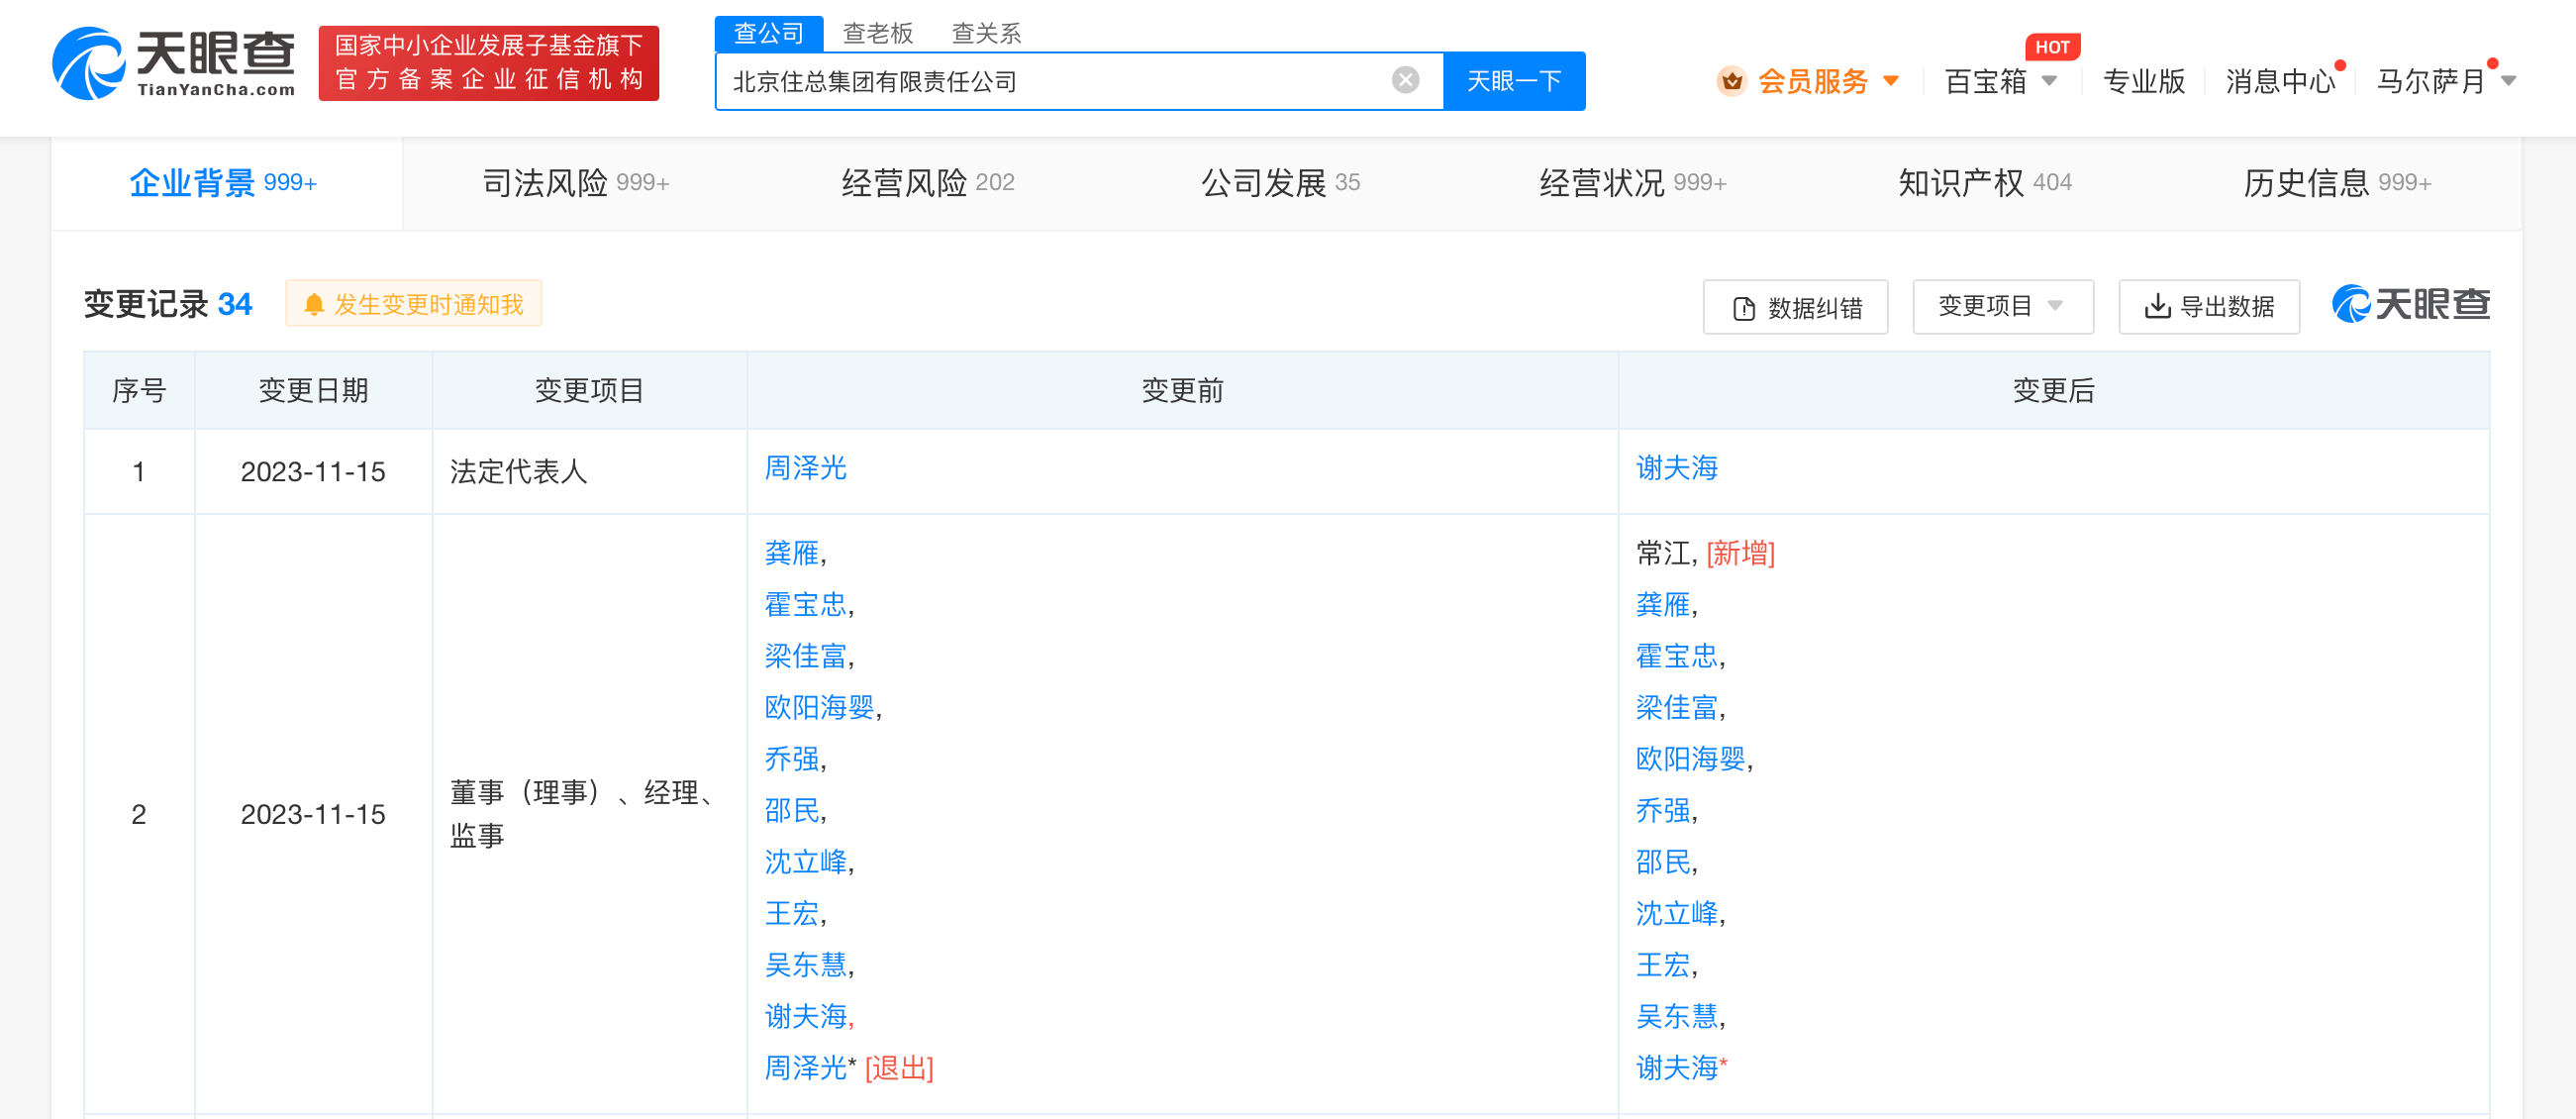Open 谢夫海* link in row 2 变更后
Viewport: 2576px width, 1119px height.
coord(1682,1068)
